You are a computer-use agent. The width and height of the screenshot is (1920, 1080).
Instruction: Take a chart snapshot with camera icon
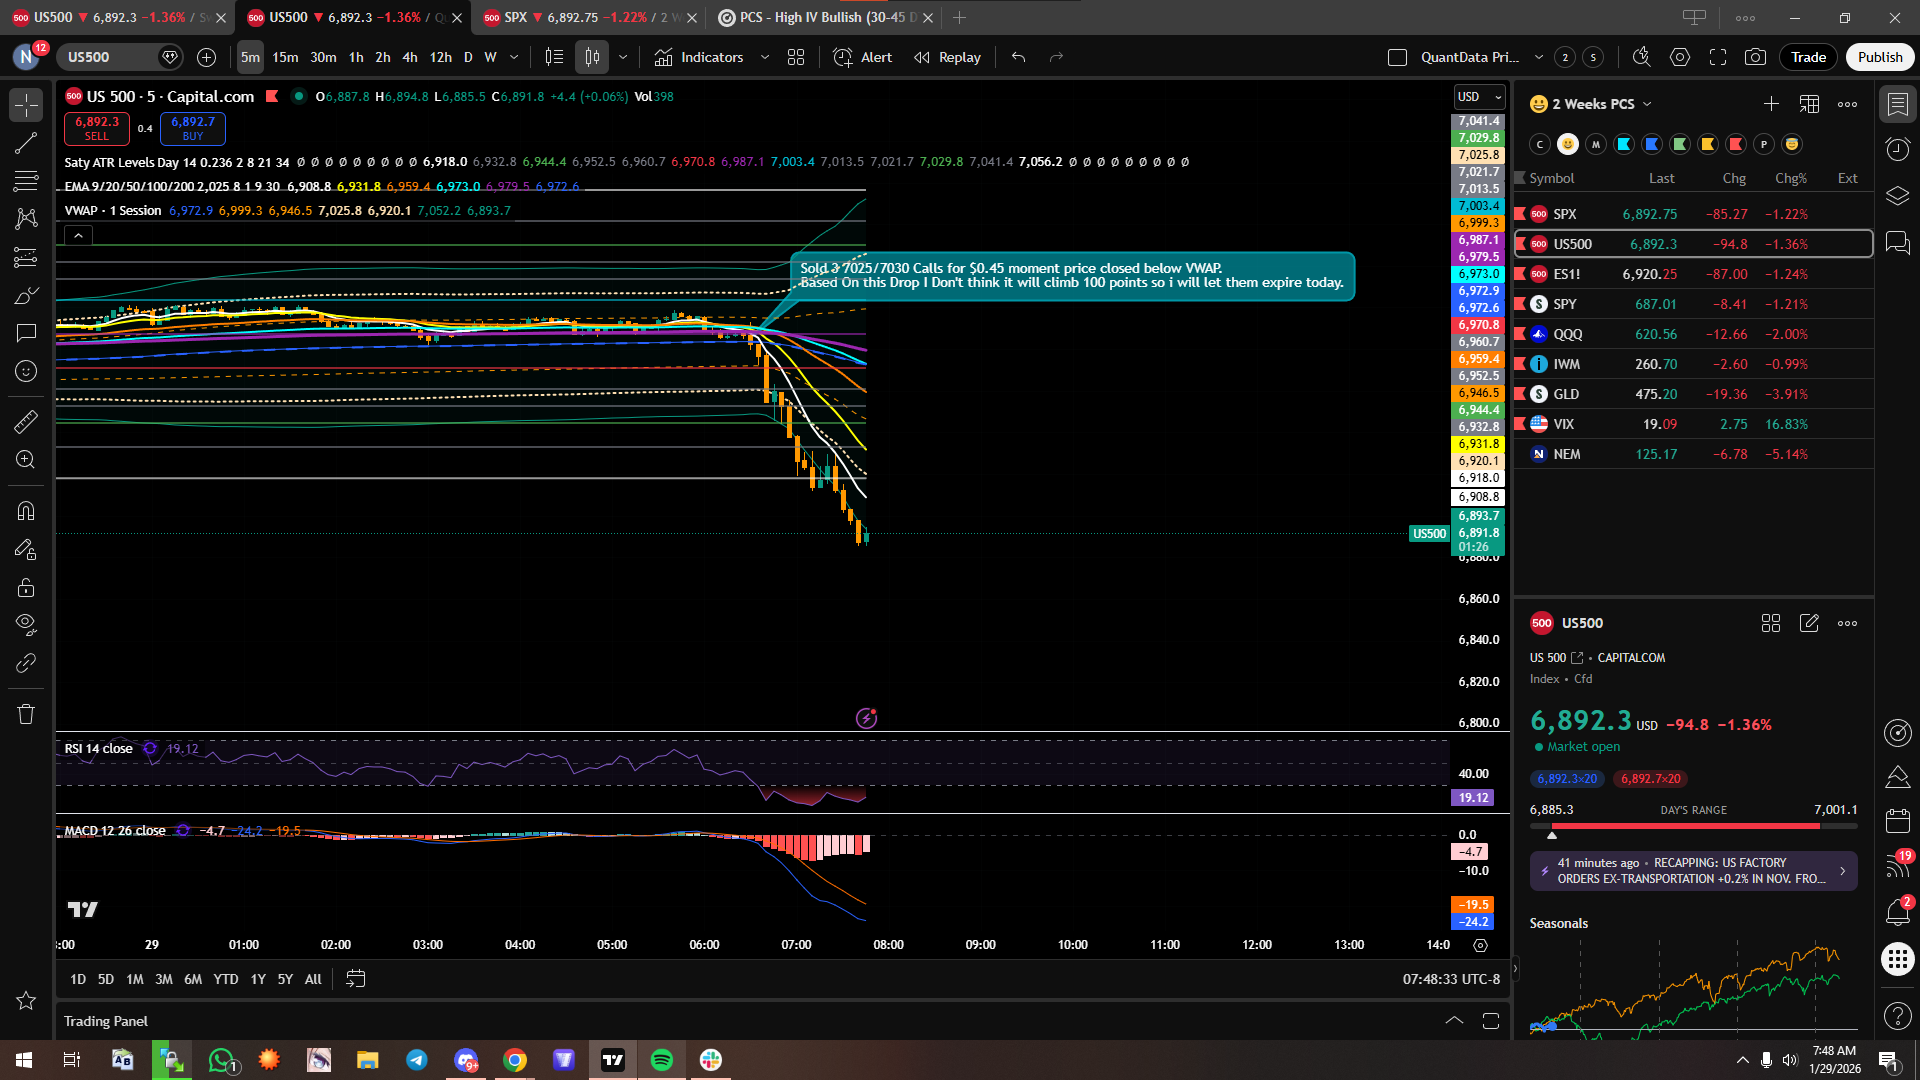click(x=1755, y=57)
